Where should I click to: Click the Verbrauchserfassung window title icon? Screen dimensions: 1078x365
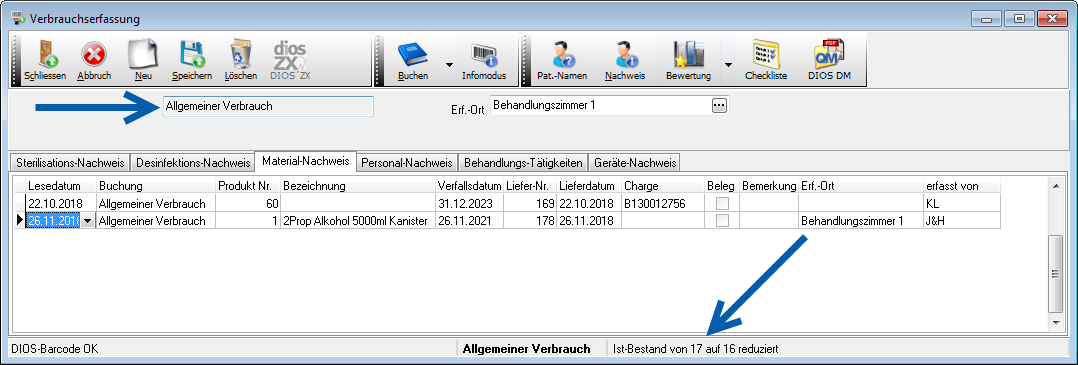[19, 19]
